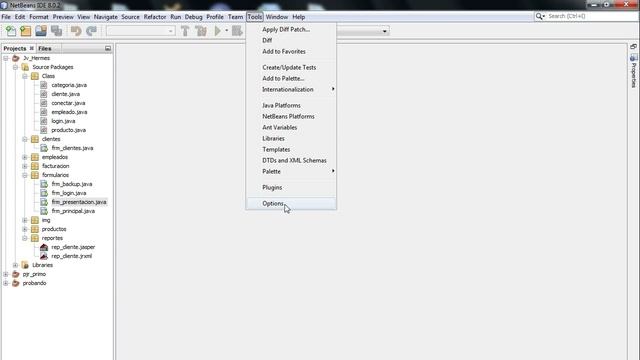Expand the img package node
This screenshot has height=360, width=640.
click(x=24, y=220)
